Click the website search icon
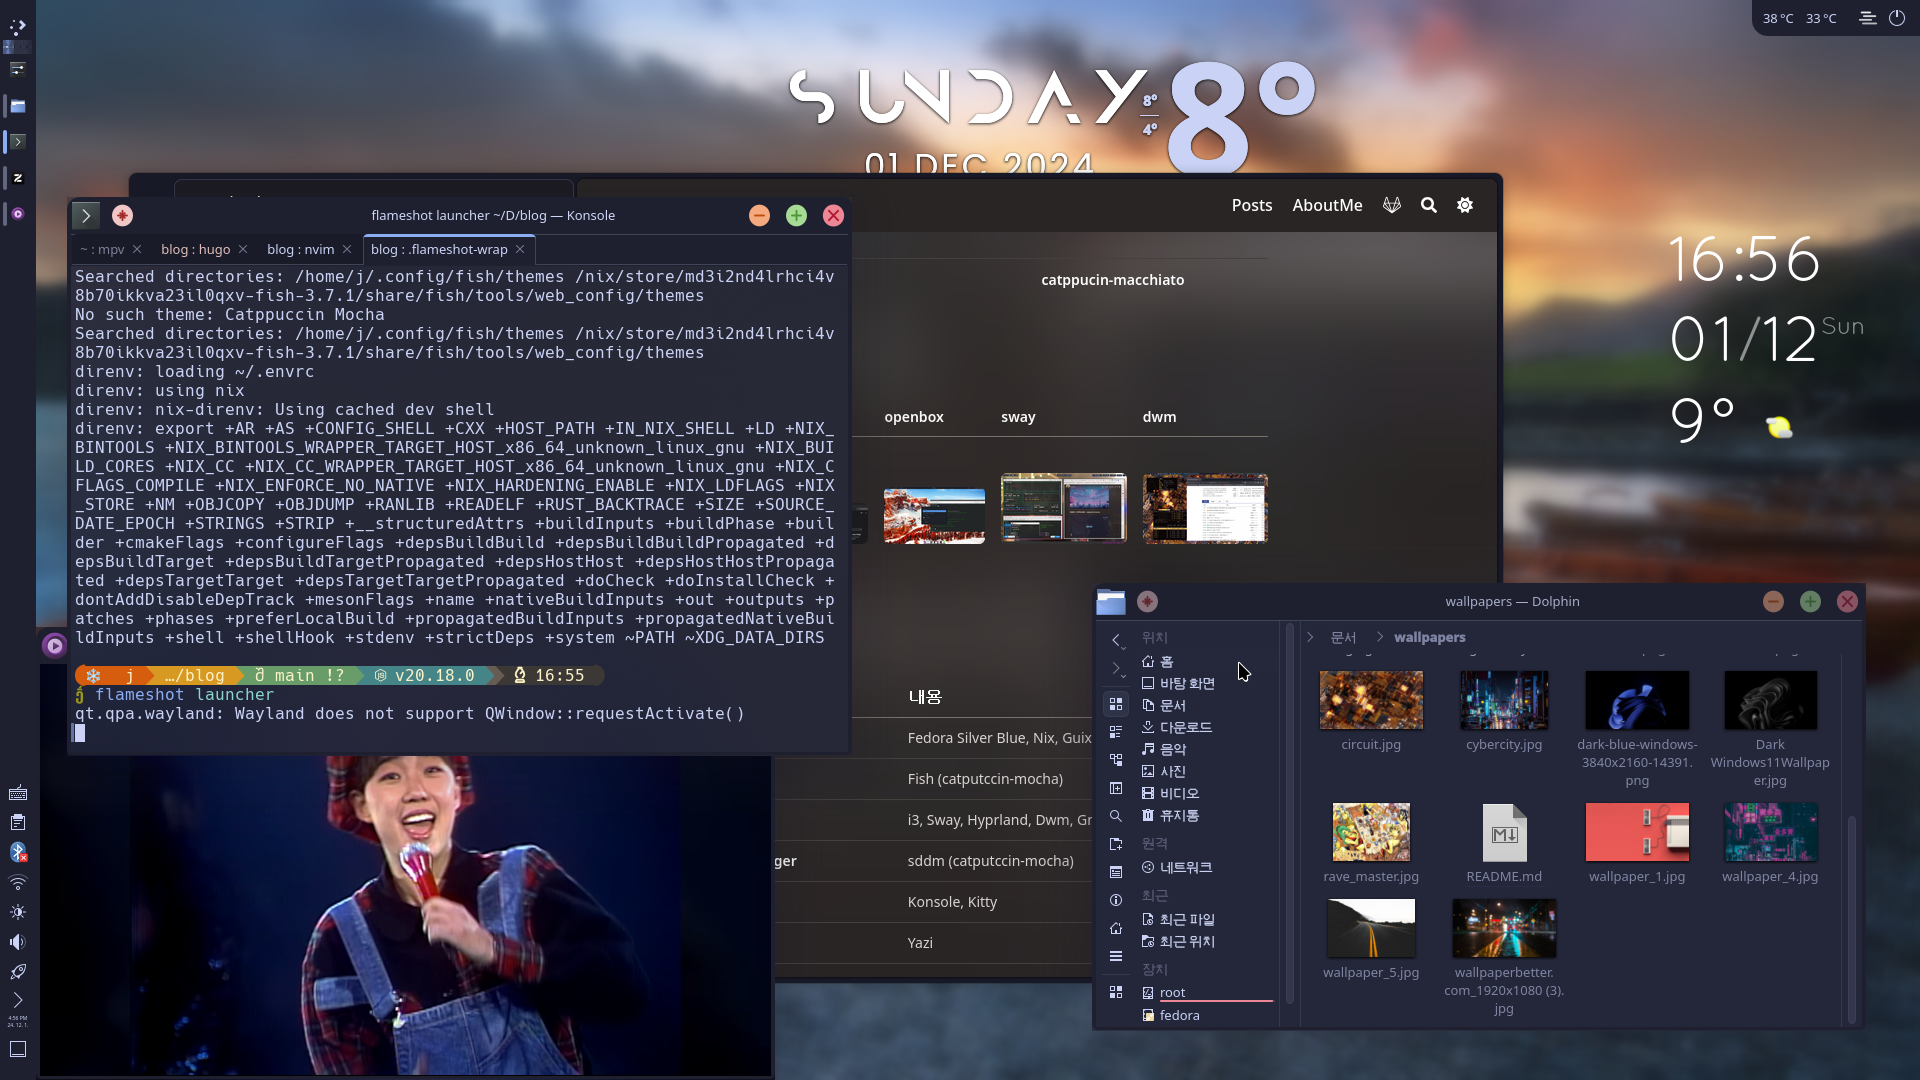 1429,205
